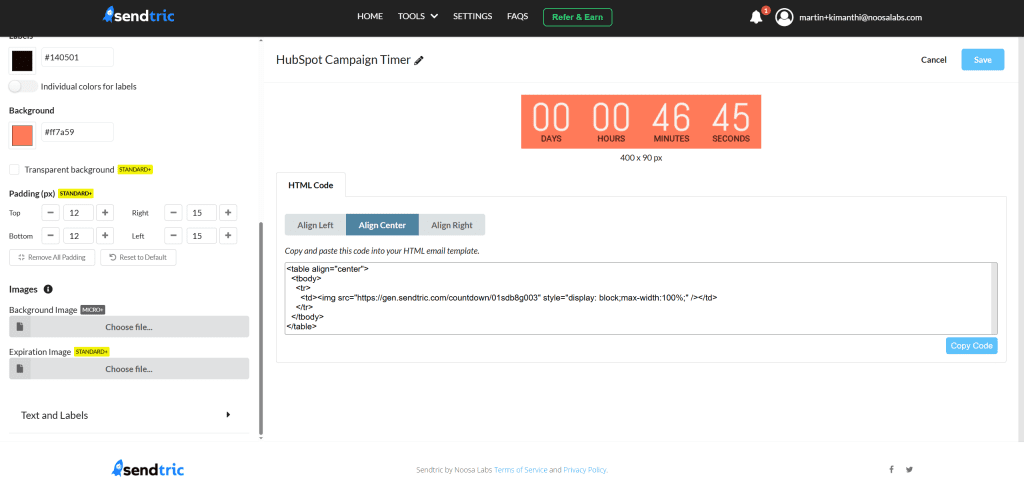The width and height of the screenshot is (1024, 482).
Task: Click the footer Sendtric logo
Action: point(148,468)
